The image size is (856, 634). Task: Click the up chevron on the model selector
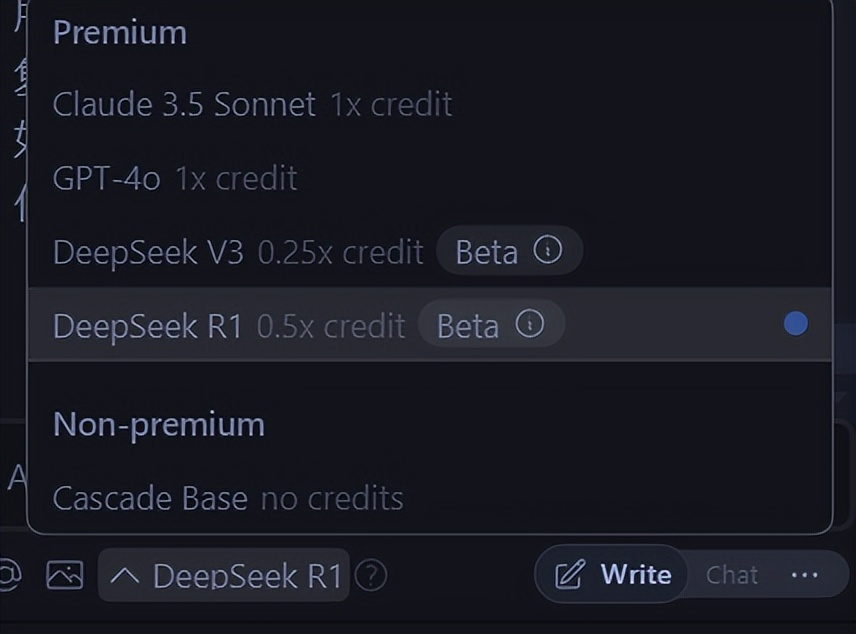(x=125, y=575)
